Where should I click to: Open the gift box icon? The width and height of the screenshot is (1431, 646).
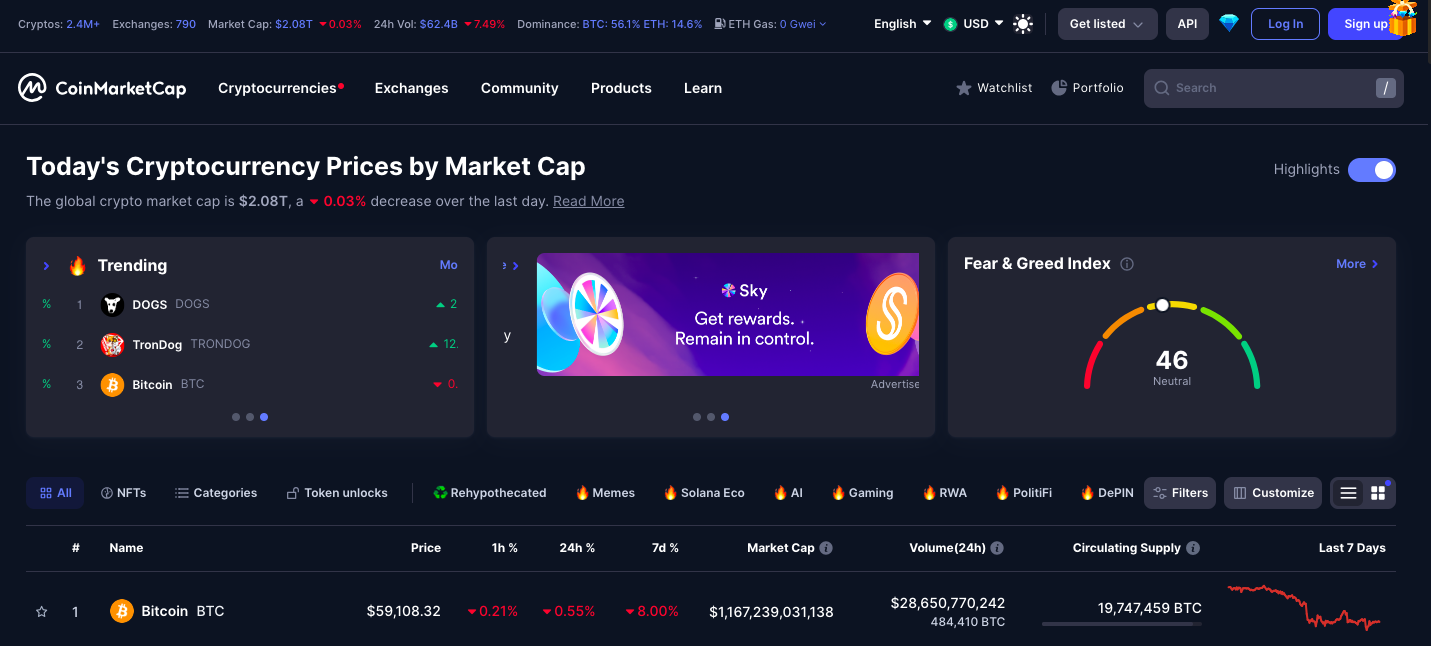1402,18
